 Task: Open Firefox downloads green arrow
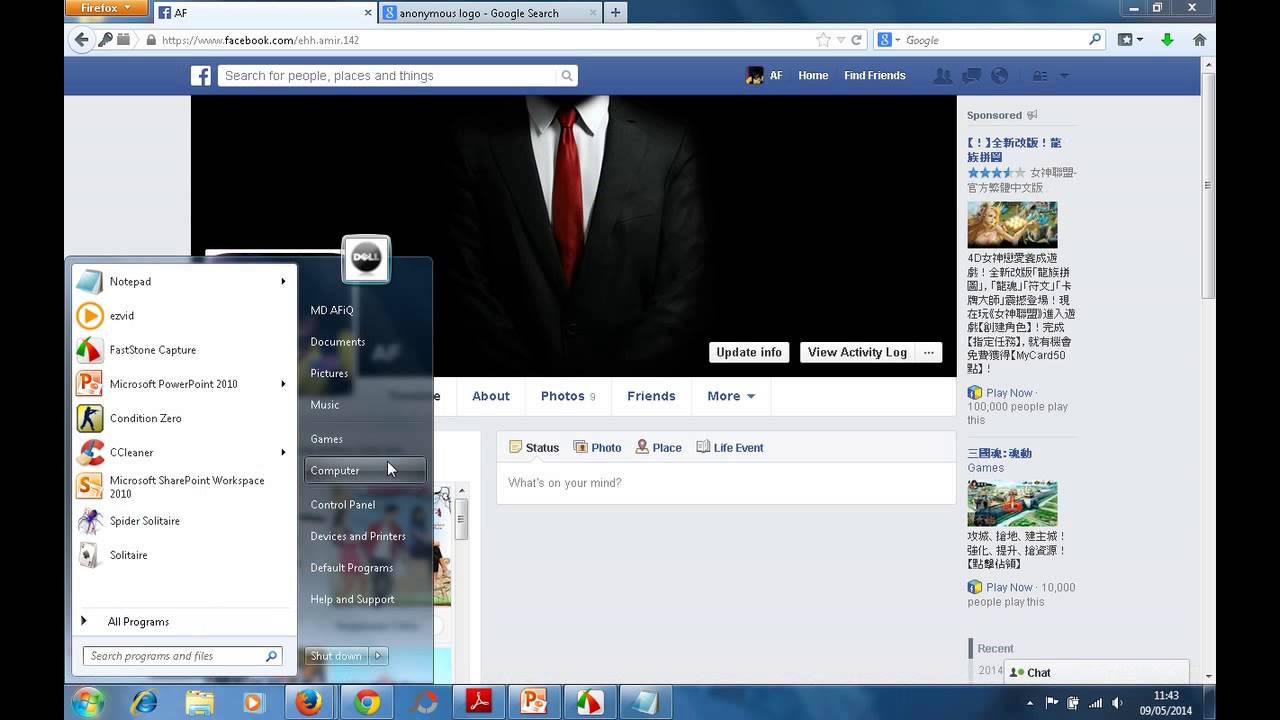[1167, 40]
